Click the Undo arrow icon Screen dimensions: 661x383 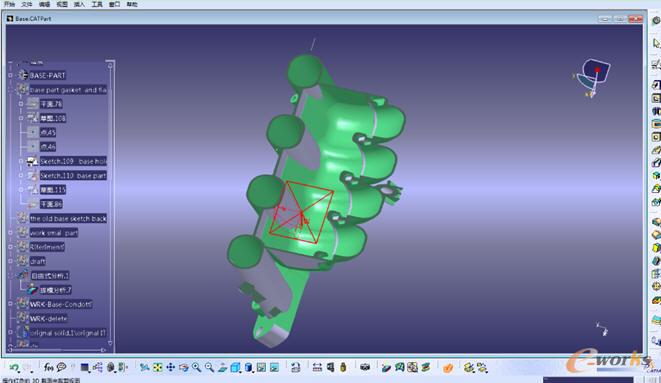point(14,368)
